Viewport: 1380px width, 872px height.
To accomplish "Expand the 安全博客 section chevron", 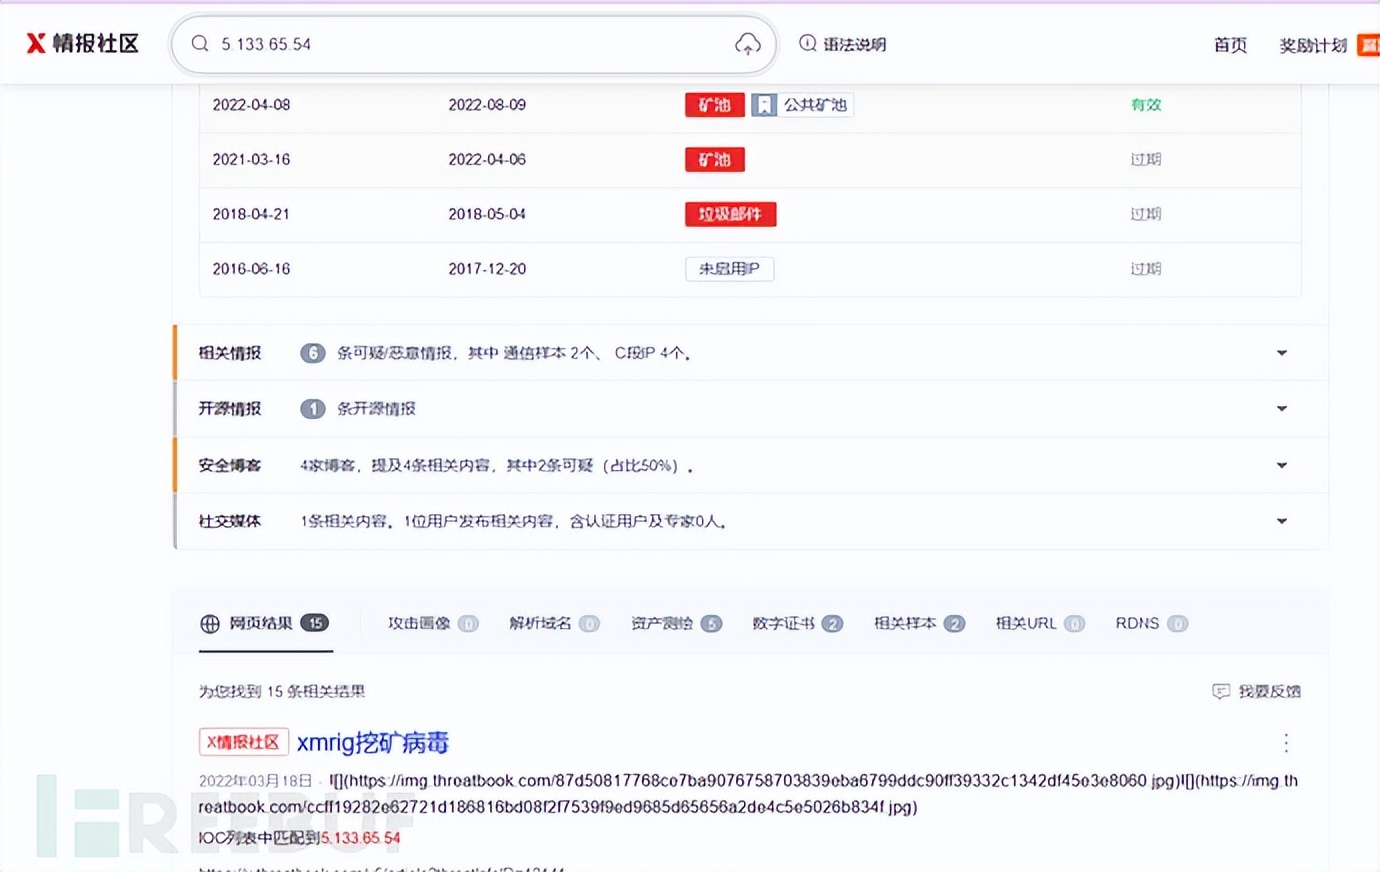I will click(1281, 464).
